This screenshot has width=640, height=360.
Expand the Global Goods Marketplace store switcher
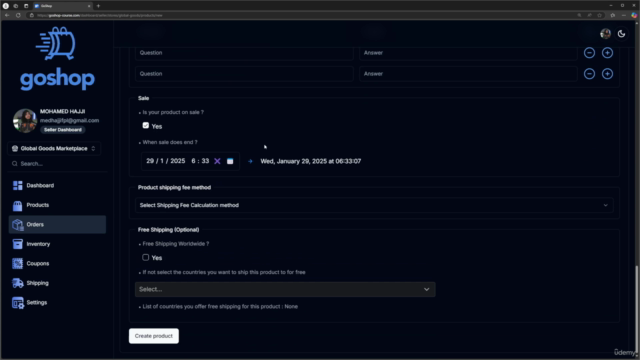coord(54,149)
